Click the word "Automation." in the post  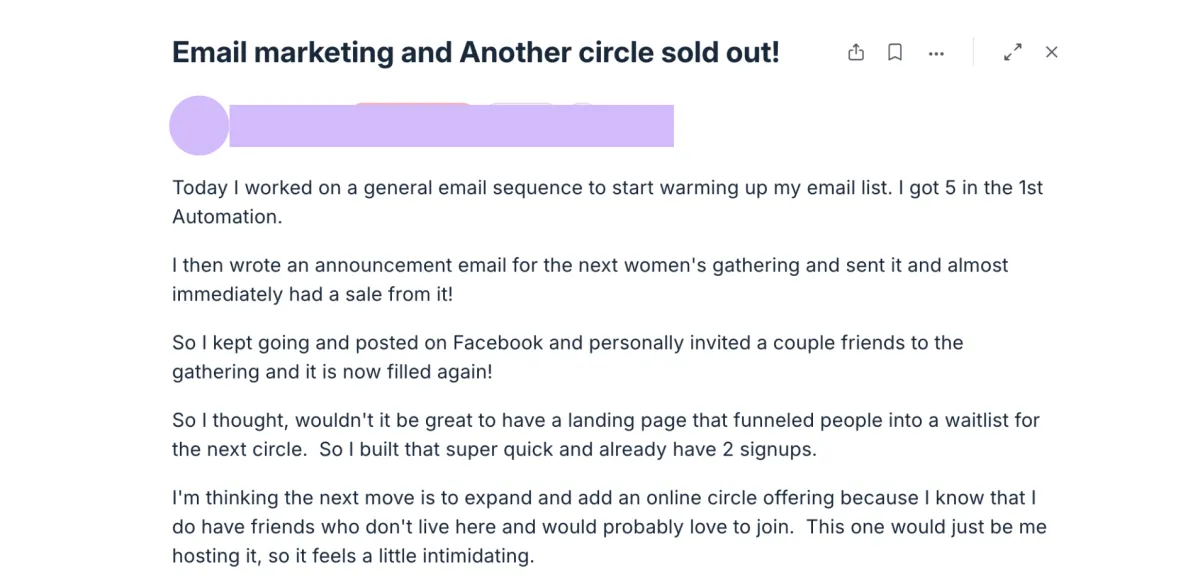click(227, 217)
